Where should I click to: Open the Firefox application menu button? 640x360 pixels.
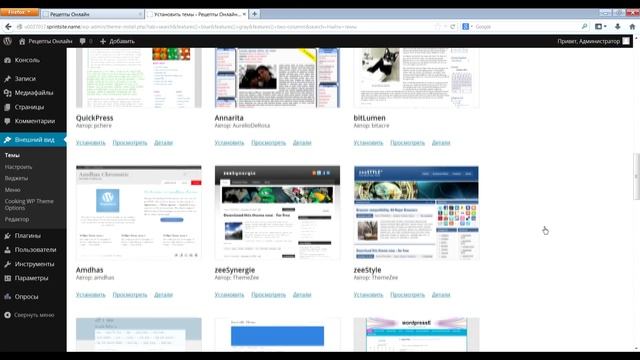[x=20, y=12]
